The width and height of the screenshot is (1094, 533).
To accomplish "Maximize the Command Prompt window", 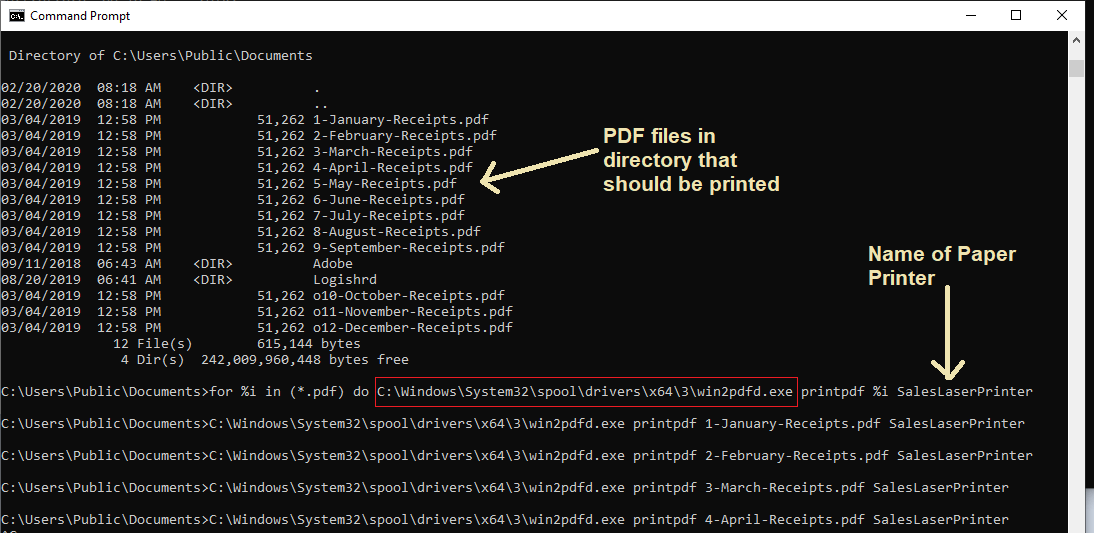I will 1016,15.
